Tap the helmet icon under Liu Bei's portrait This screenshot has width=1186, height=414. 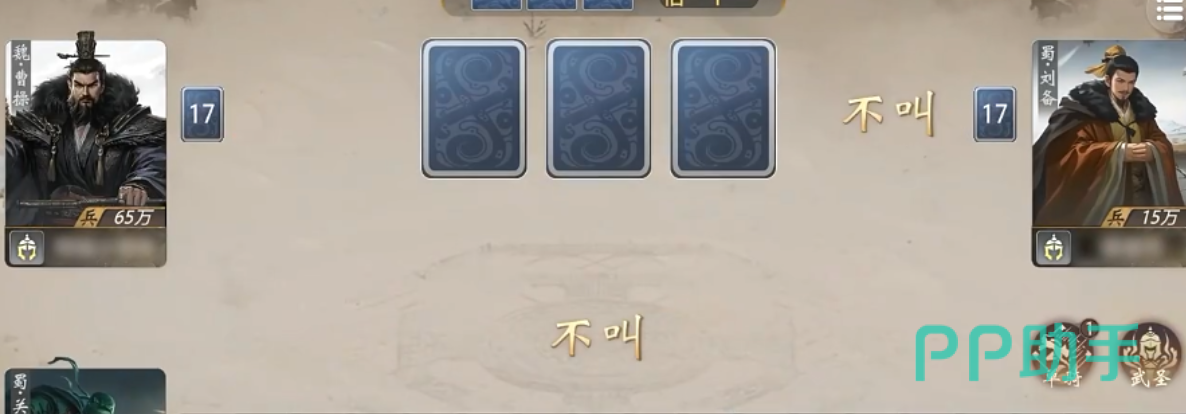pos(1053,247)
